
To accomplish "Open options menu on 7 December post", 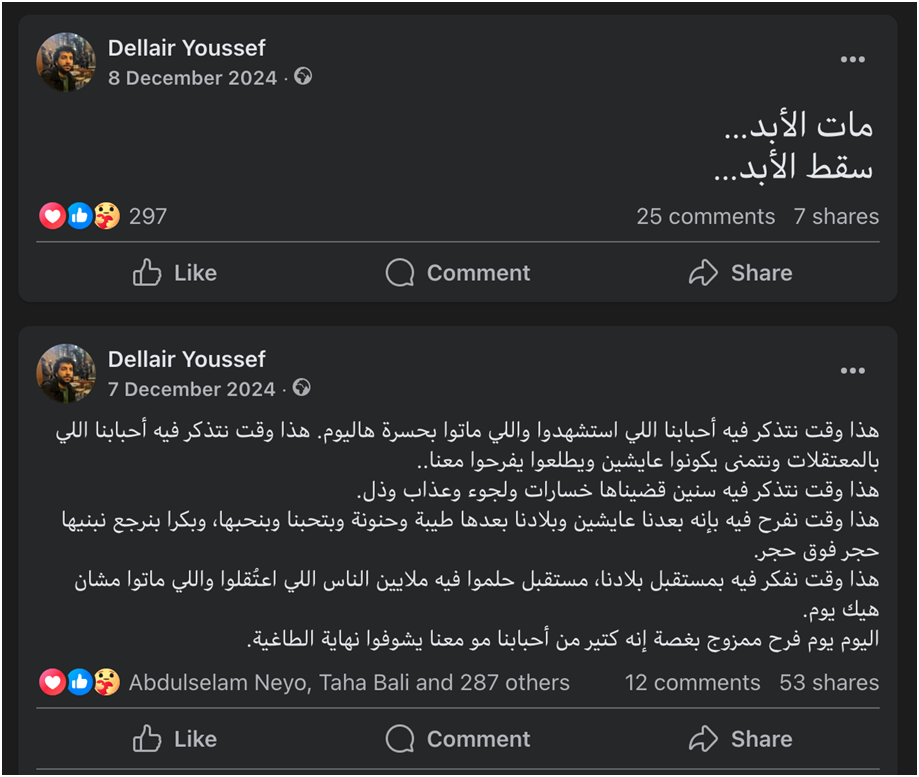I will pos(852,371).
